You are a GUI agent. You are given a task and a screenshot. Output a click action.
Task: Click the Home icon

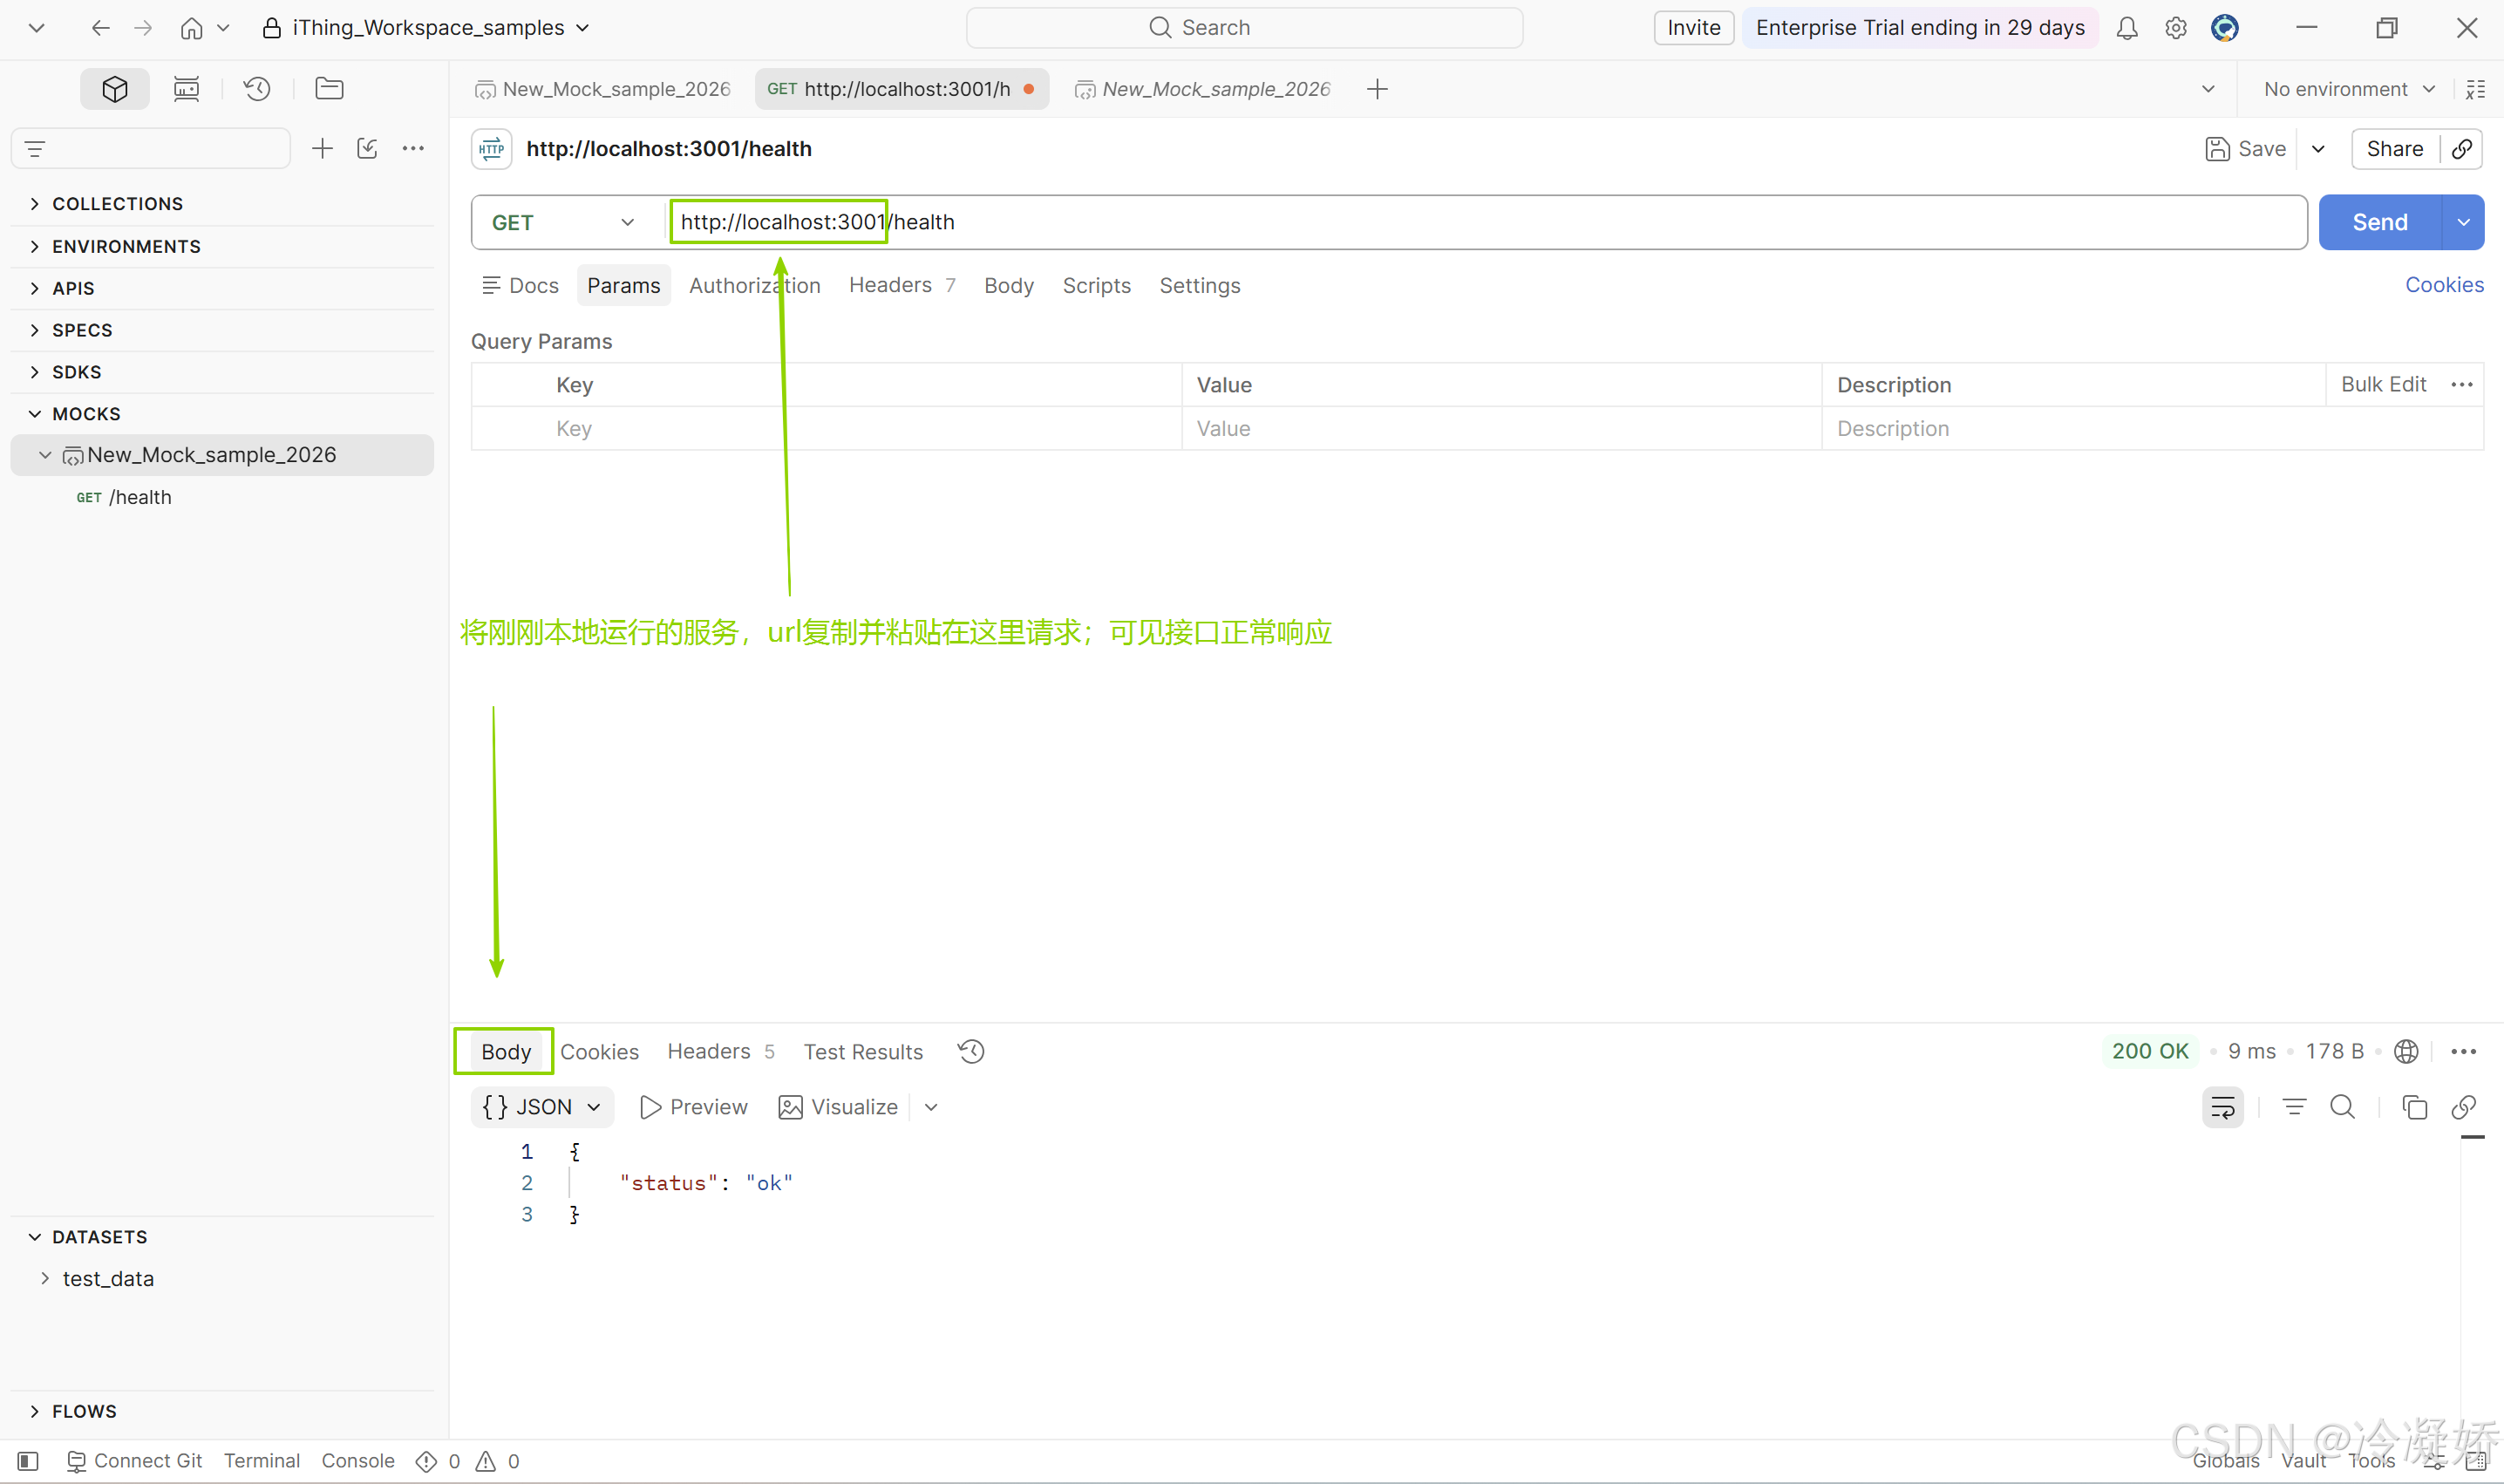[x=191, y=28]
